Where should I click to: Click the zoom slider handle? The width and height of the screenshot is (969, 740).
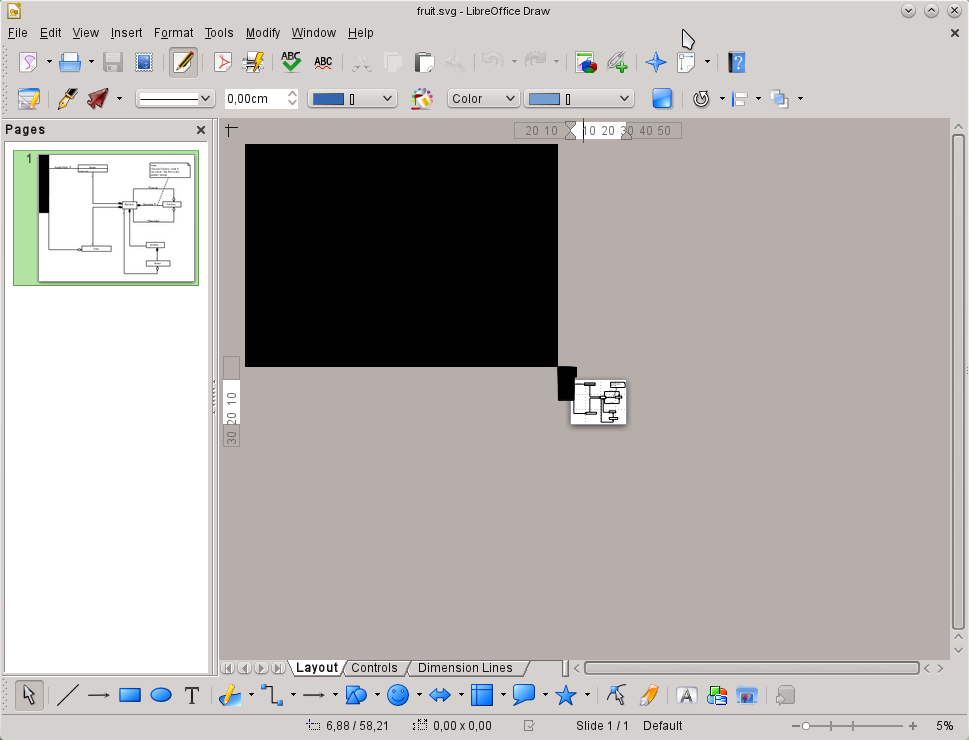click(x=806, y=726)
